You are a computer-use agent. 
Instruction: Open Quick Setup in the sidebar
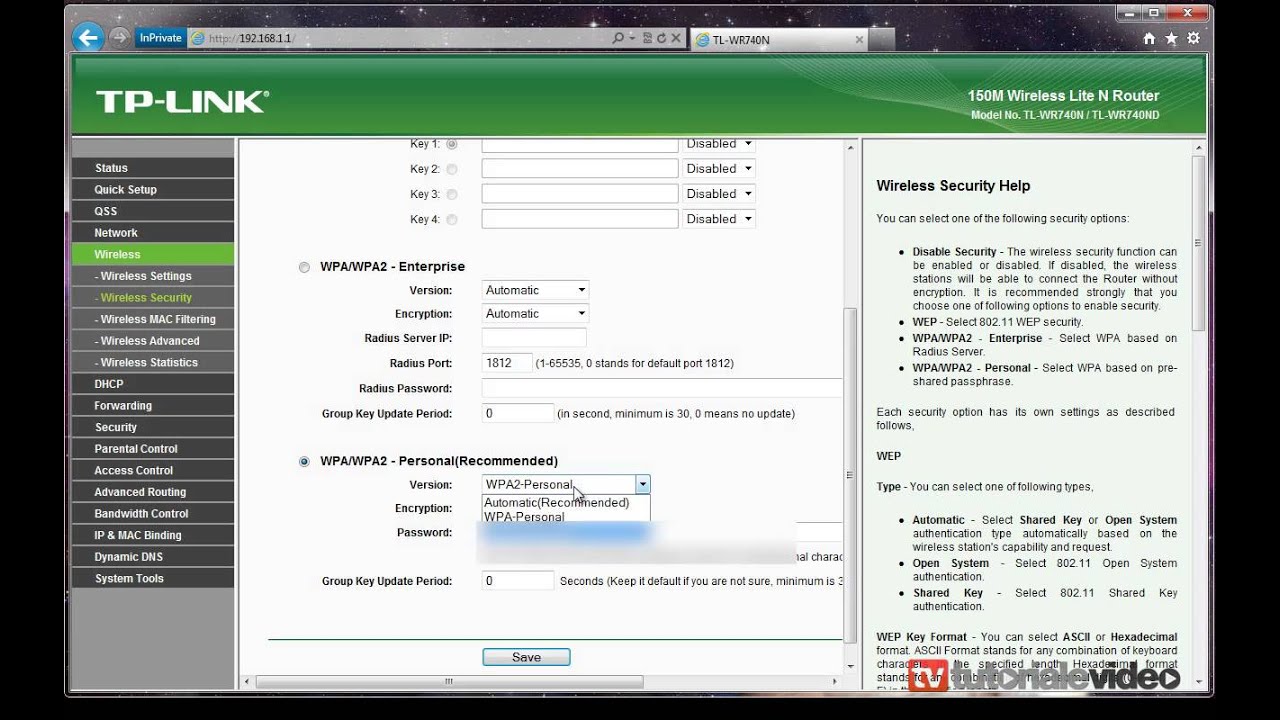tap(153, 189)
